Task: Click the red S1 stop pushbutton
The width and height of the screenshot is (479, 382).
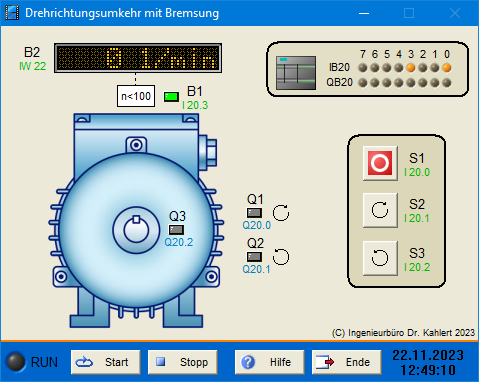Action: point(380,163)
